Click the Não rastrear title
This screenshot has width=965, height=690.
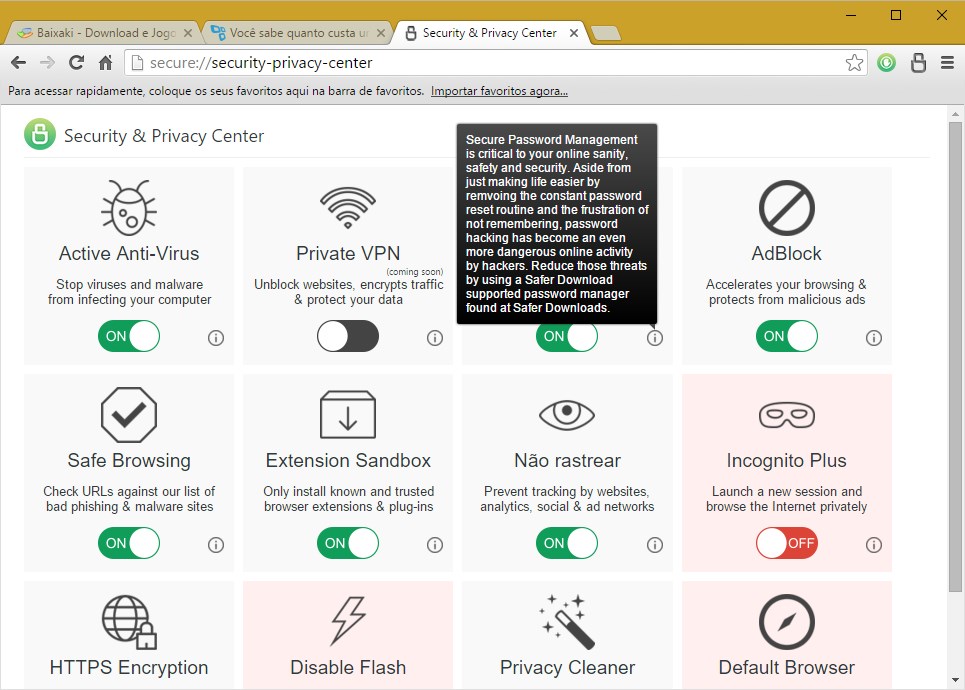tap(567, 460)
